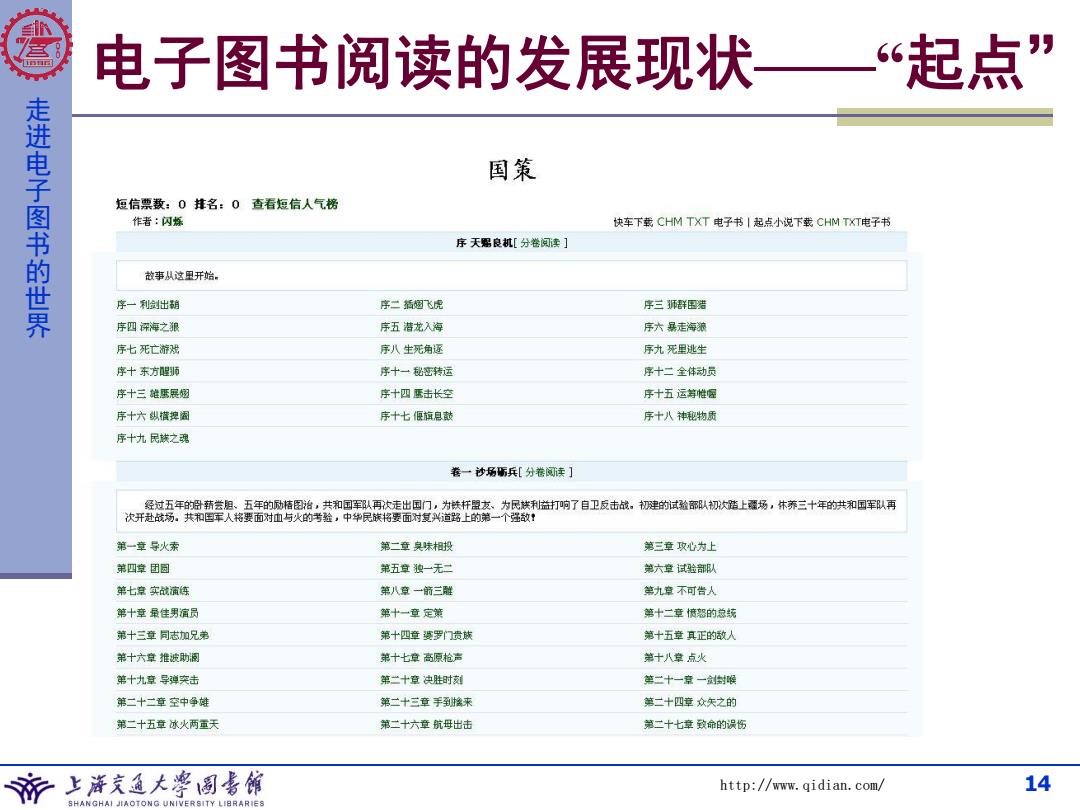
Task: Open chapter 第十一章 定策
Action: [411, 613]
